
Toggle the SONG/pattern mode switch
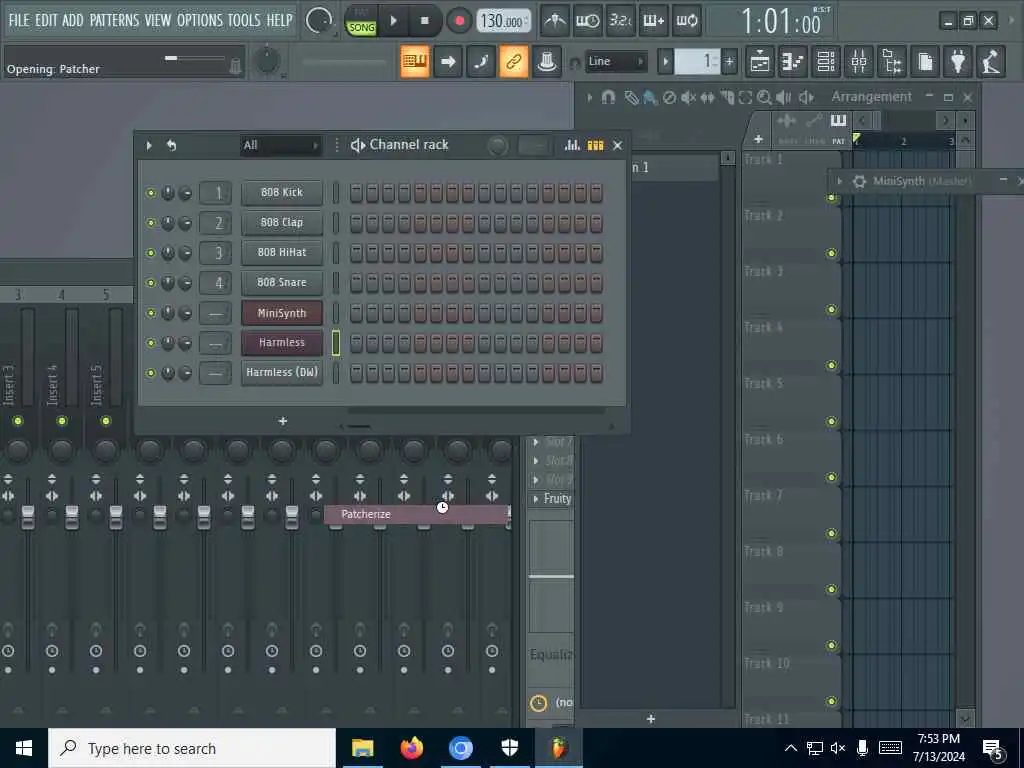pyautogui.click(x=361, y=22)
